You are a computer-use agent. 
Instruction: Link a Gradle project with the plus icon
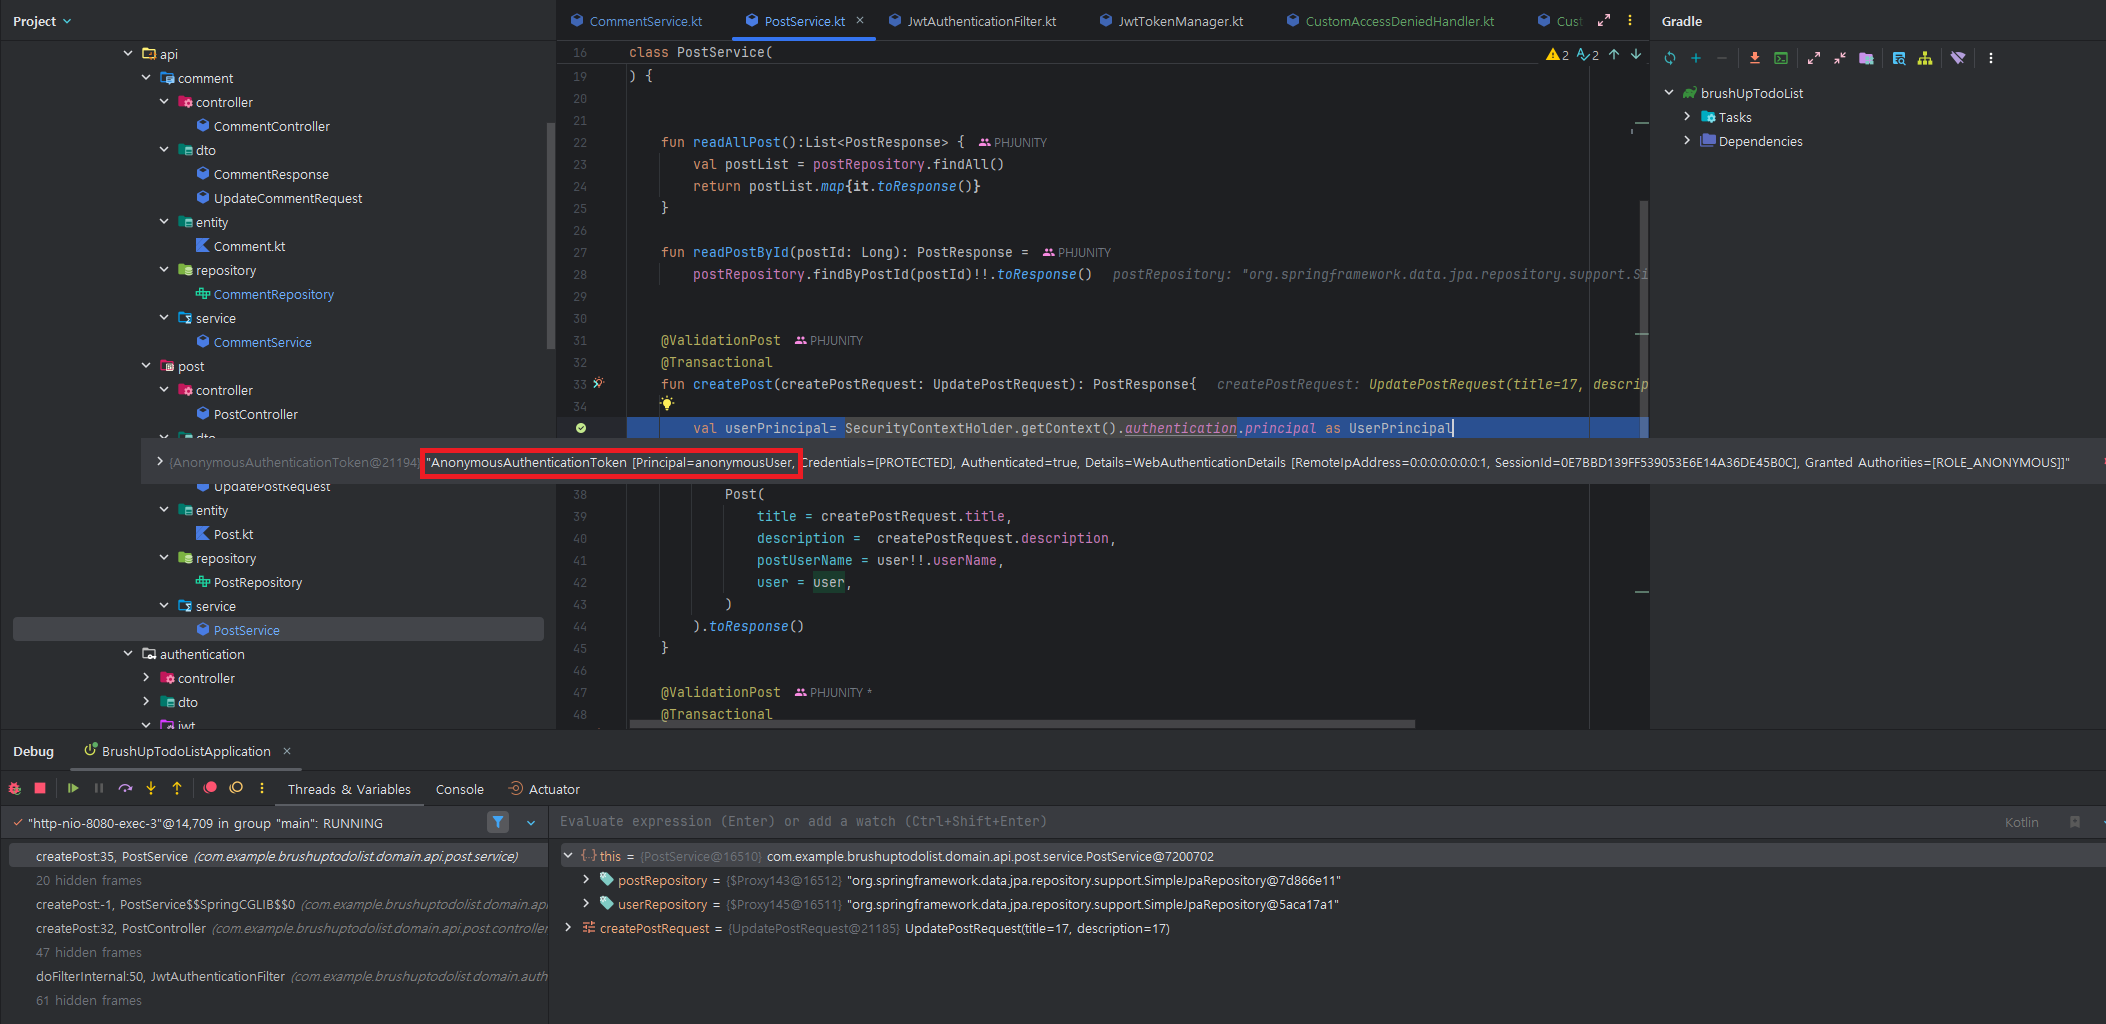click(1696, 58)
